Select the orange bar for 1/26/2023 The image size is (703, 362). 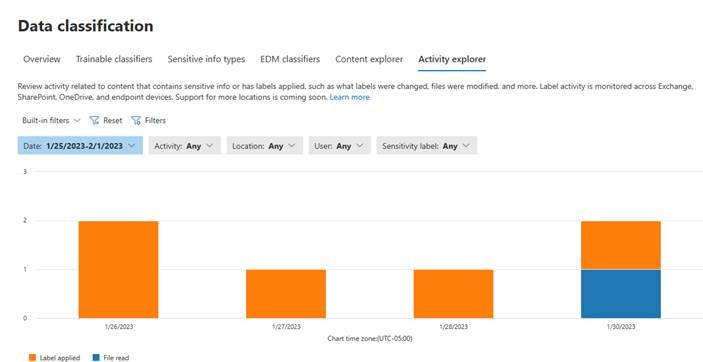click(118, 270)
